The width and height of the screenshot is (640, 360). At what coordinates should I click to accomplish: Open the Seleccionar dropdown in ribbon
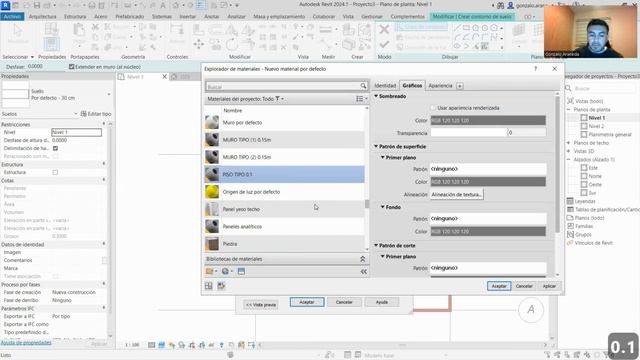click(x=18, y=57)
